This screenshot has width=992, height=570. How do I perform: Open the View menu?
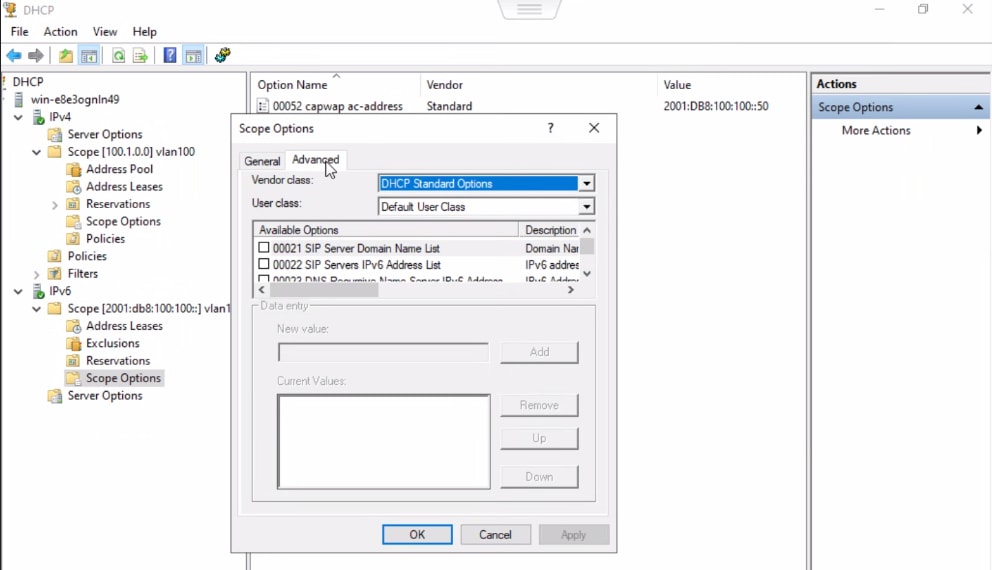[x=105, y=32]
